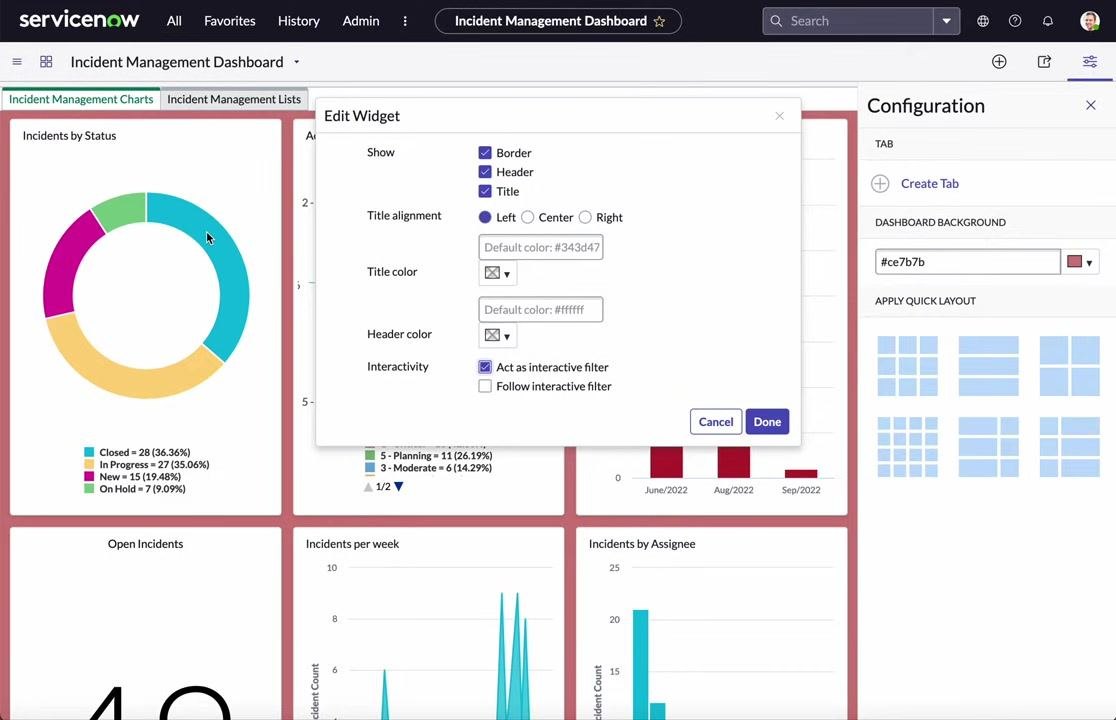Open the globe scope selector icon

pyautogui.click(x=983, y=21)
